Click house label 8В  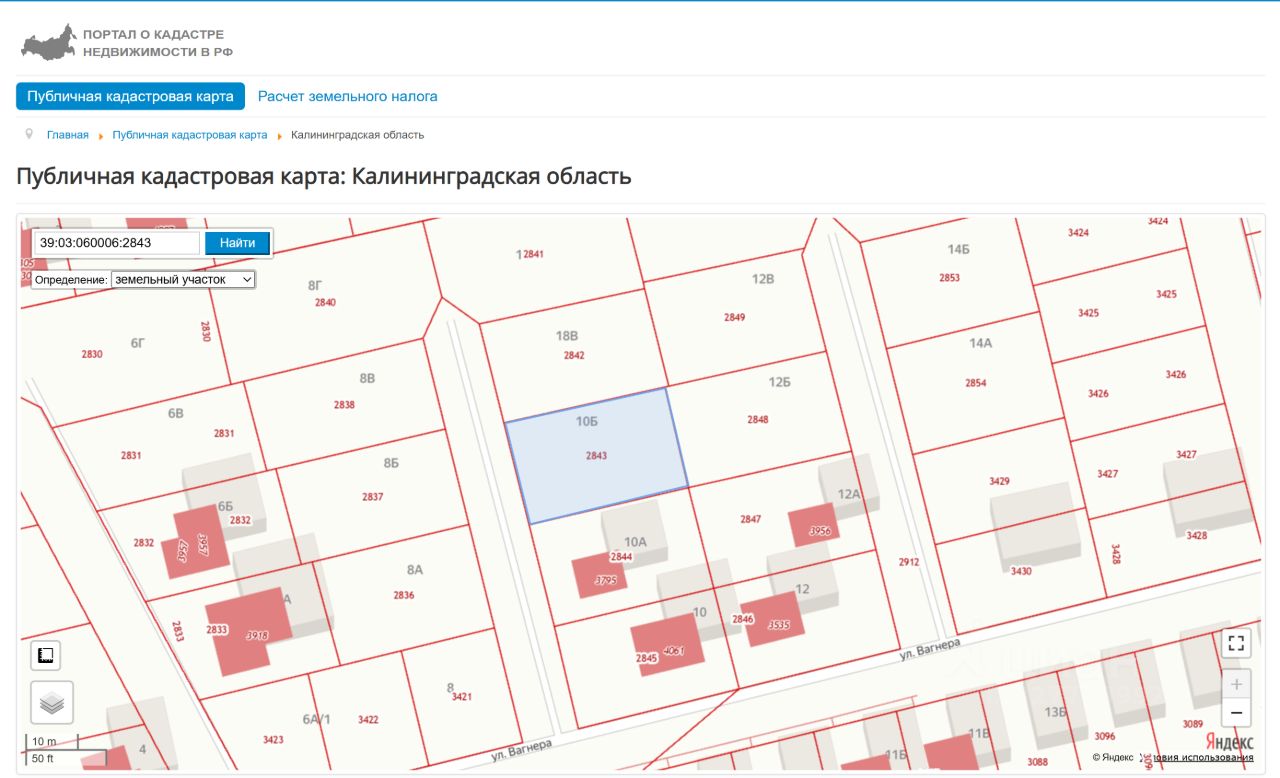367,379
